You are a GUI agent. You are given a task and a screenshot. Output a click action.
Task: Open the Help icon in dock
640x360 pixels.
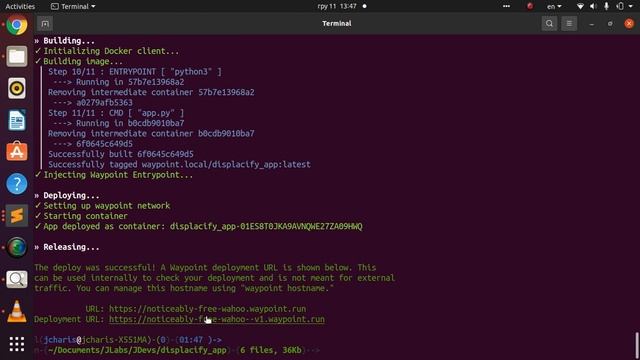pyautogui.click(x=17, y=184)
